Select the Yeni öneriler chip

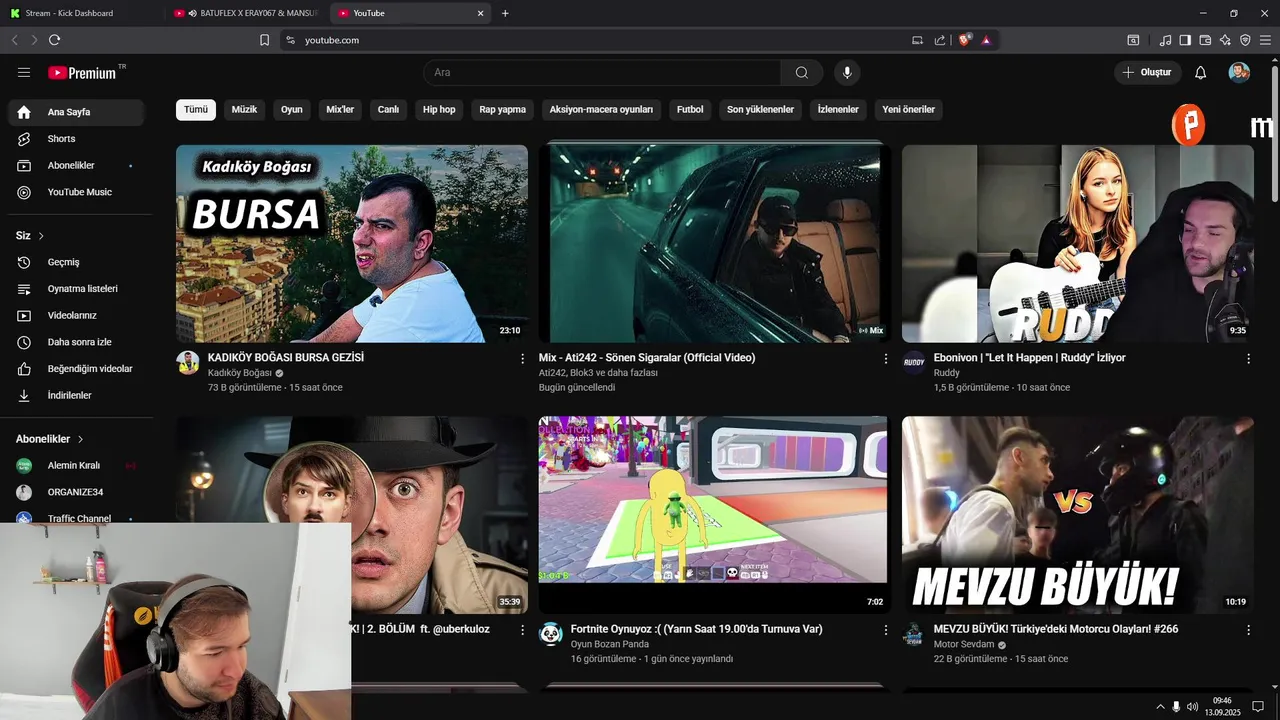click(x=908, y=109)
